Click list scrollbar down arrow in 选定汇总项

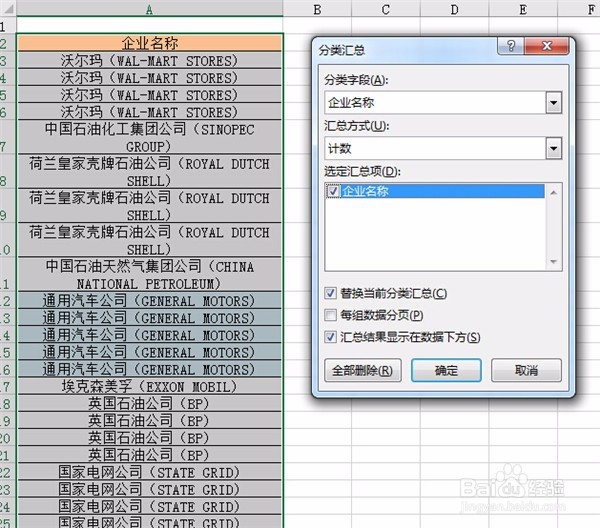[x=553, y=262]
